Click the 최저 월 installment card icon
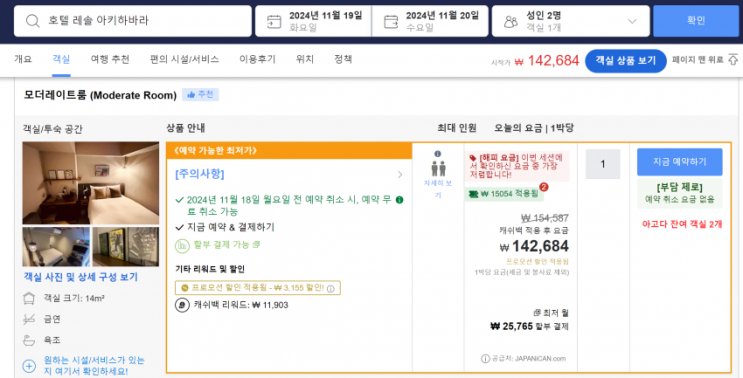The image size is (743, 378). pos(537,313)
